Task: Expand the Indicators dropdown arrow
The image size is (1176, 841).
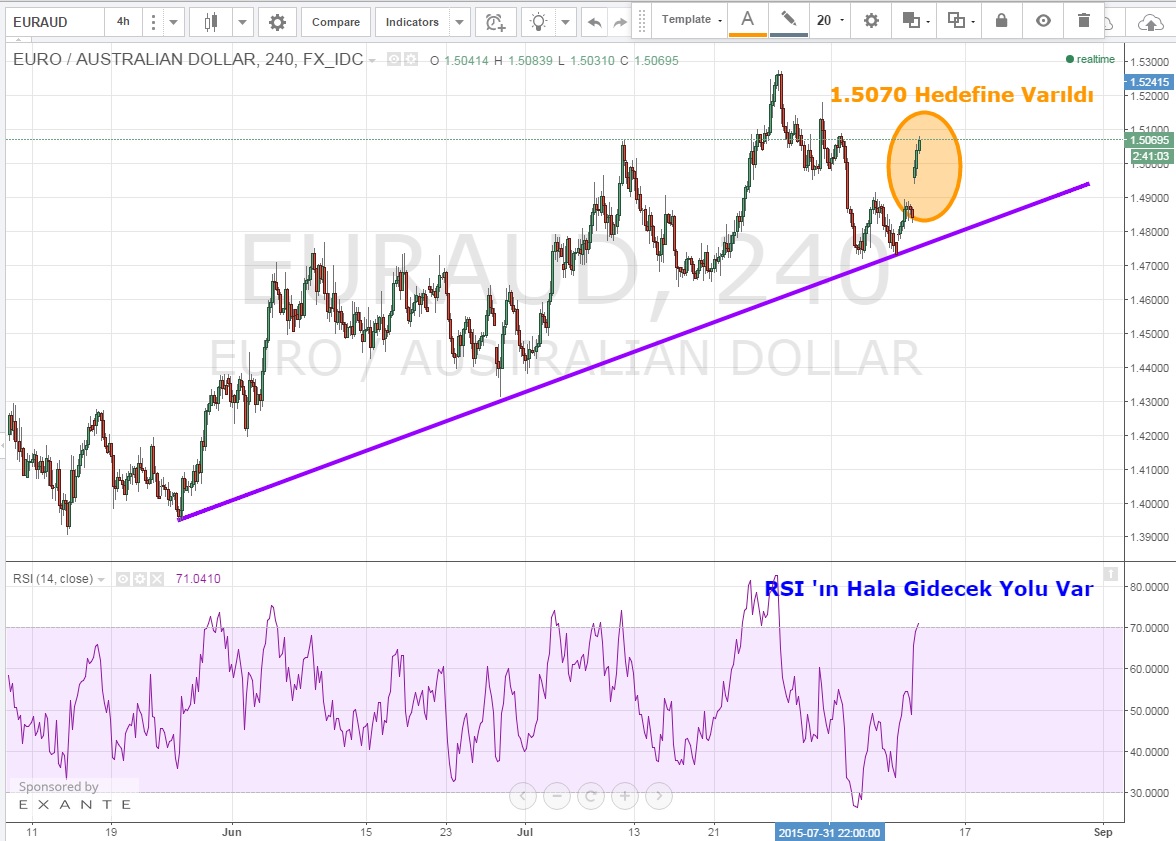Action: pyautogui.click(x=459, y=21)
